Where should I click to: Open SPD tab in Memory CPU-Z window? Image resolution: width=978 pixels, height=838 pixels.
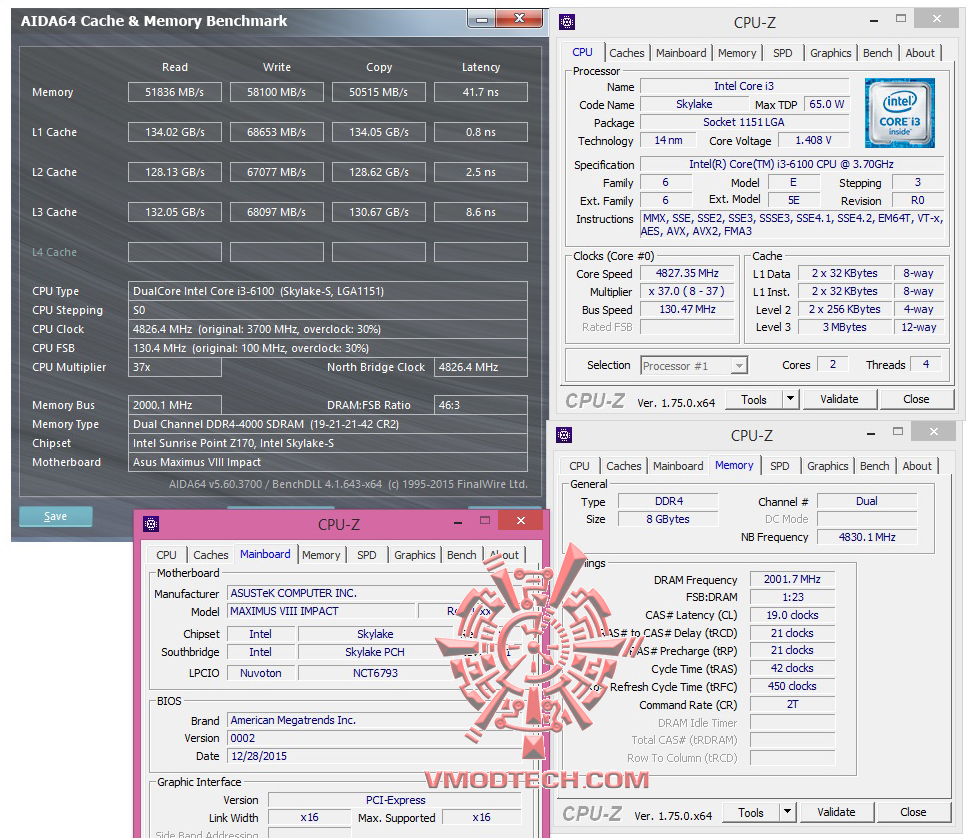780,466
